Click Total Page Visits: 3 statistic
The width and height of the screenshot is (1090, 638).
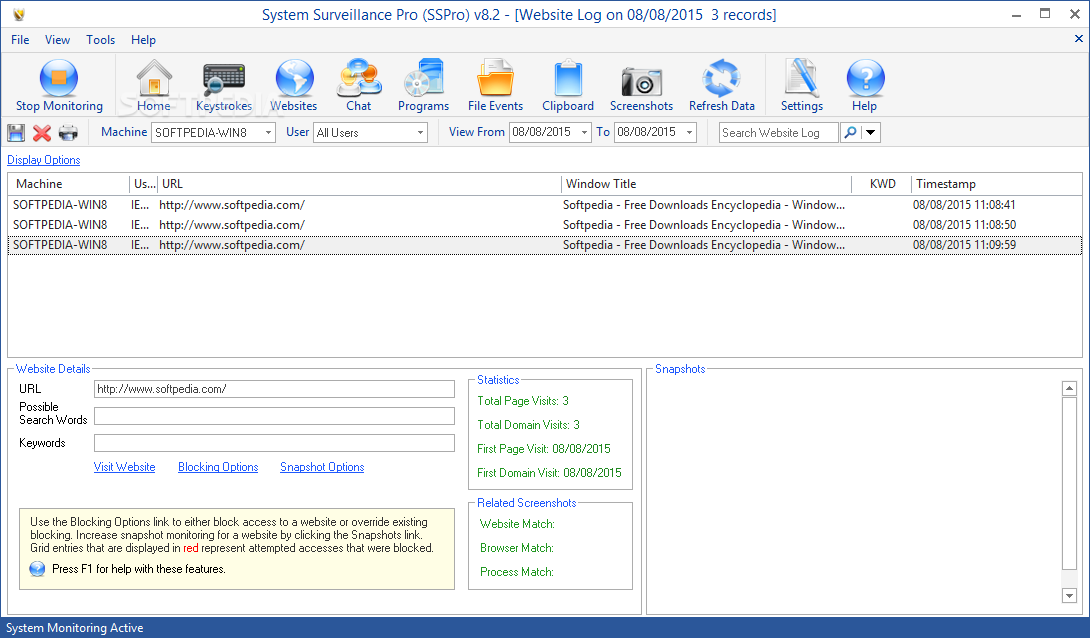523,401
